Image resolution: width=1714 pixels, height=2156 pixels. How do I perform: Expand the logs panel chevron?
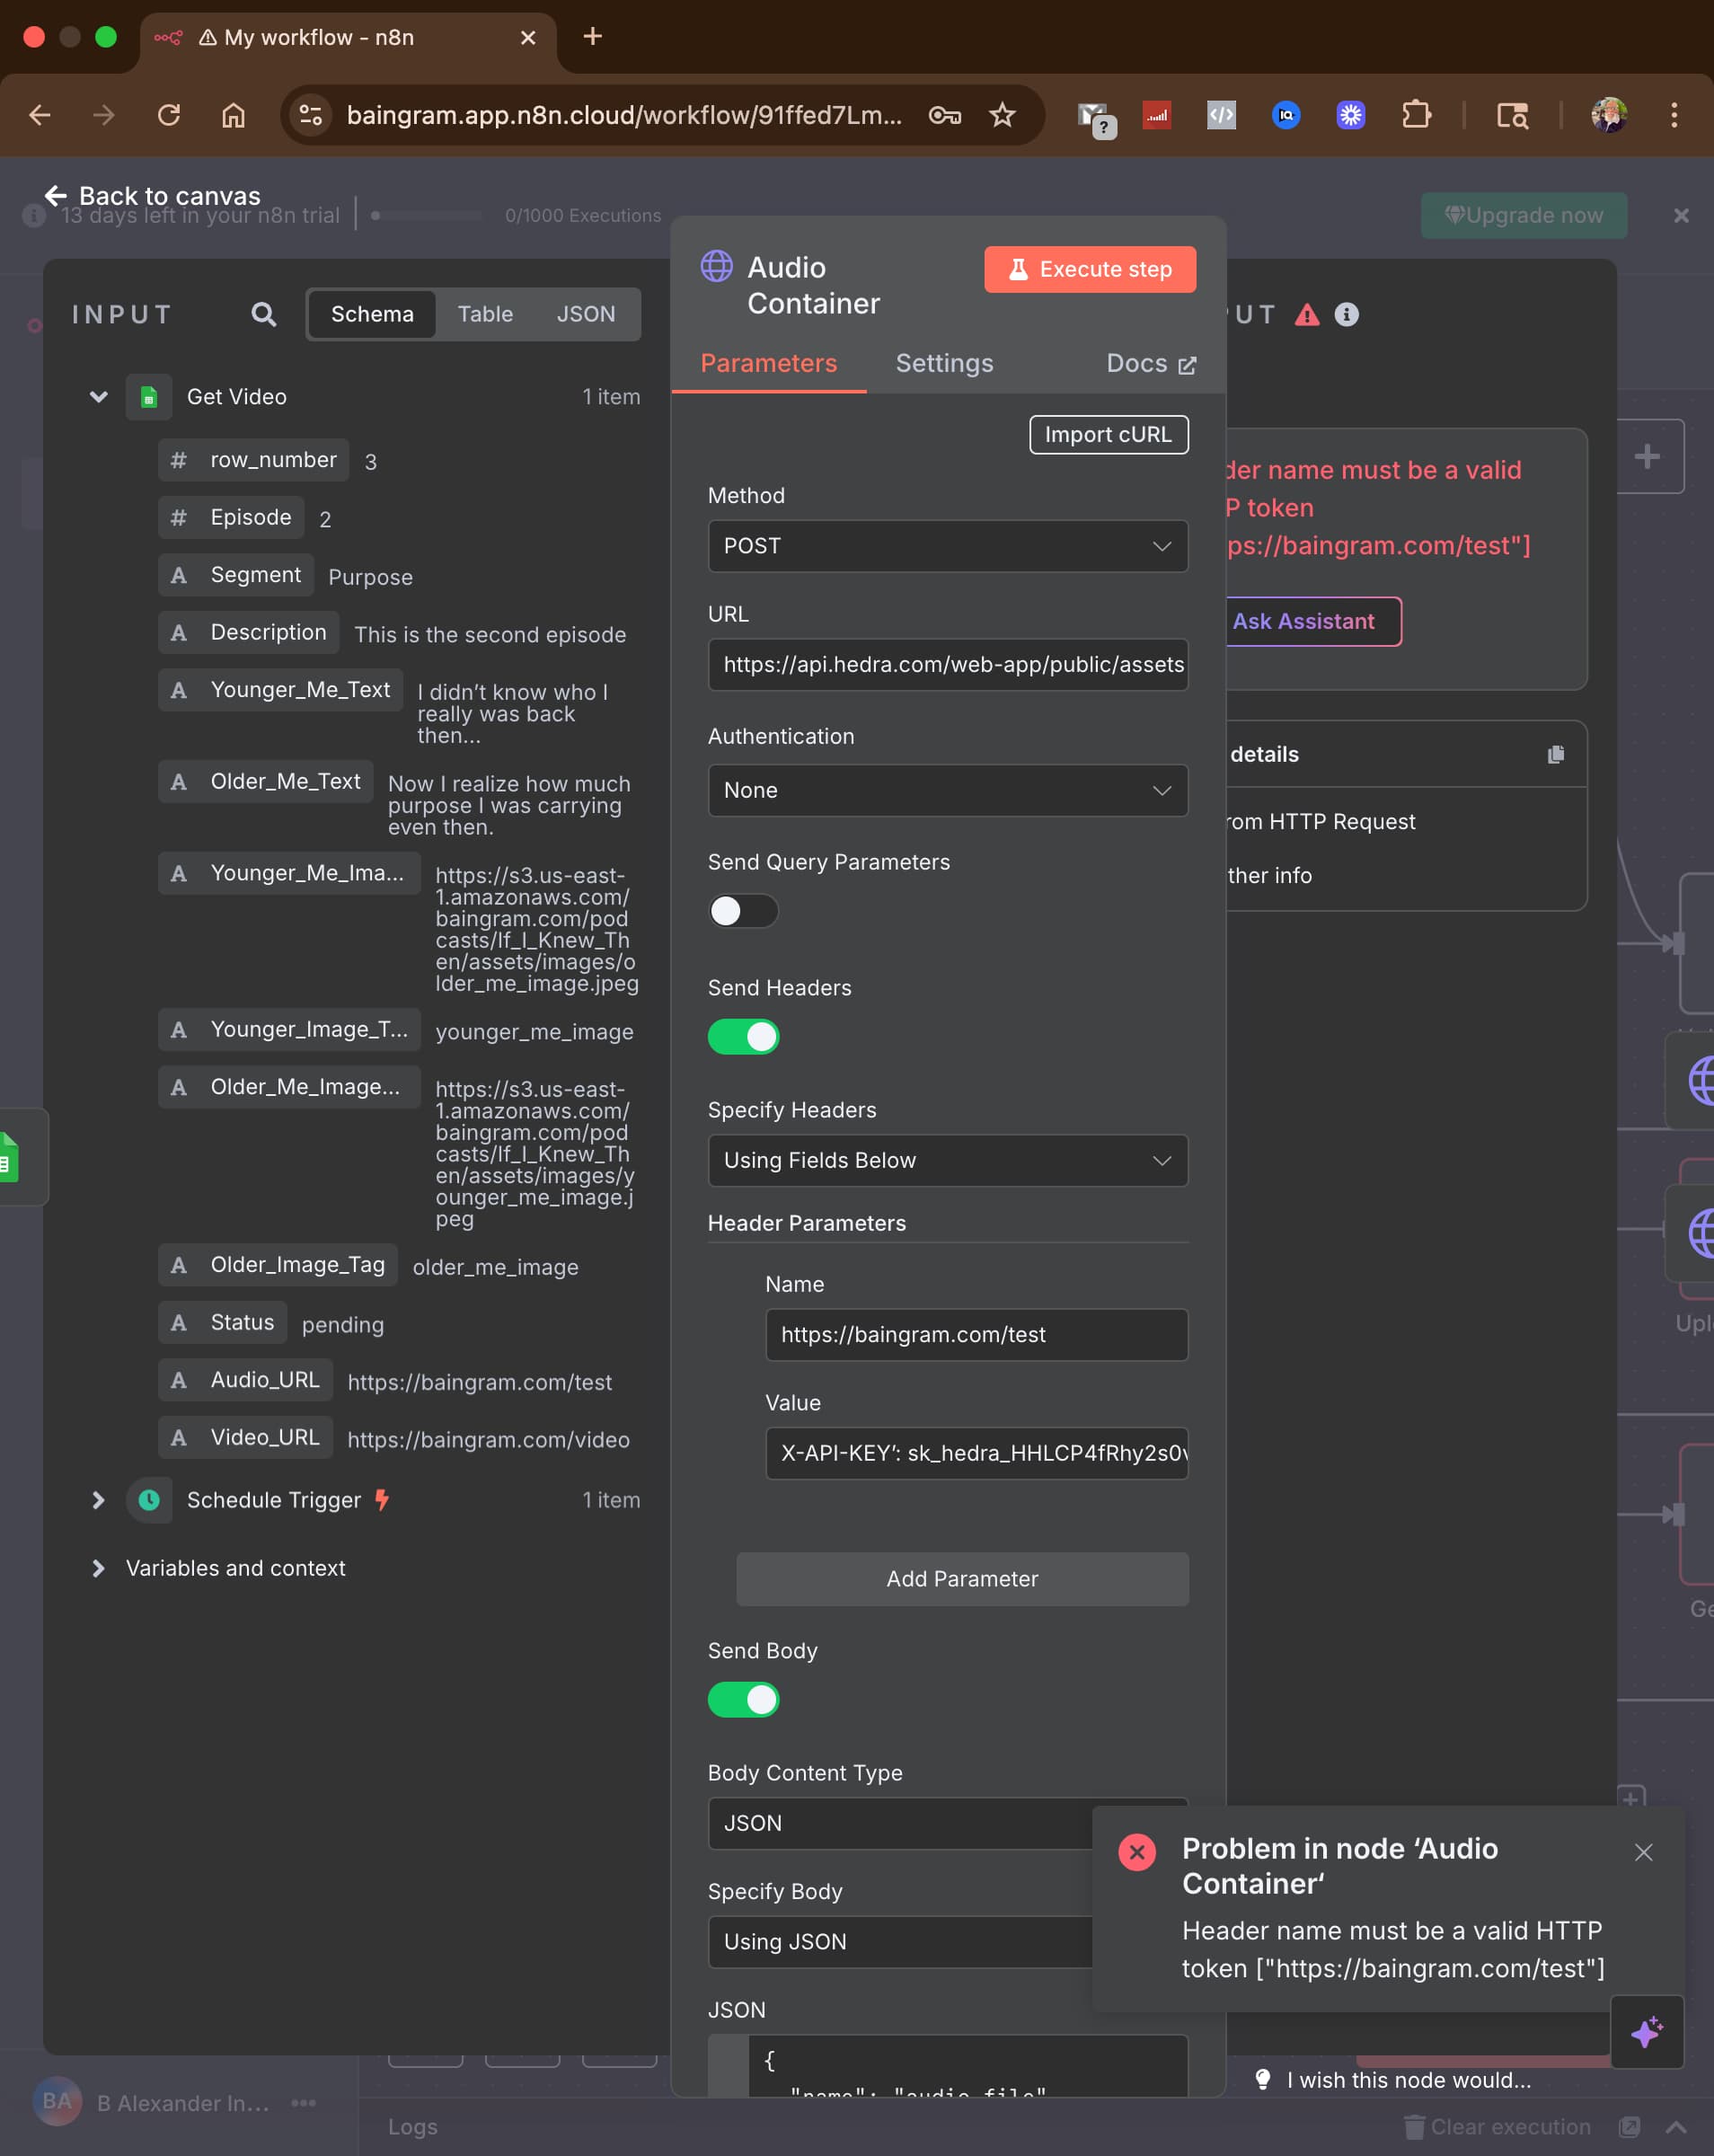click(1677, 2127)
